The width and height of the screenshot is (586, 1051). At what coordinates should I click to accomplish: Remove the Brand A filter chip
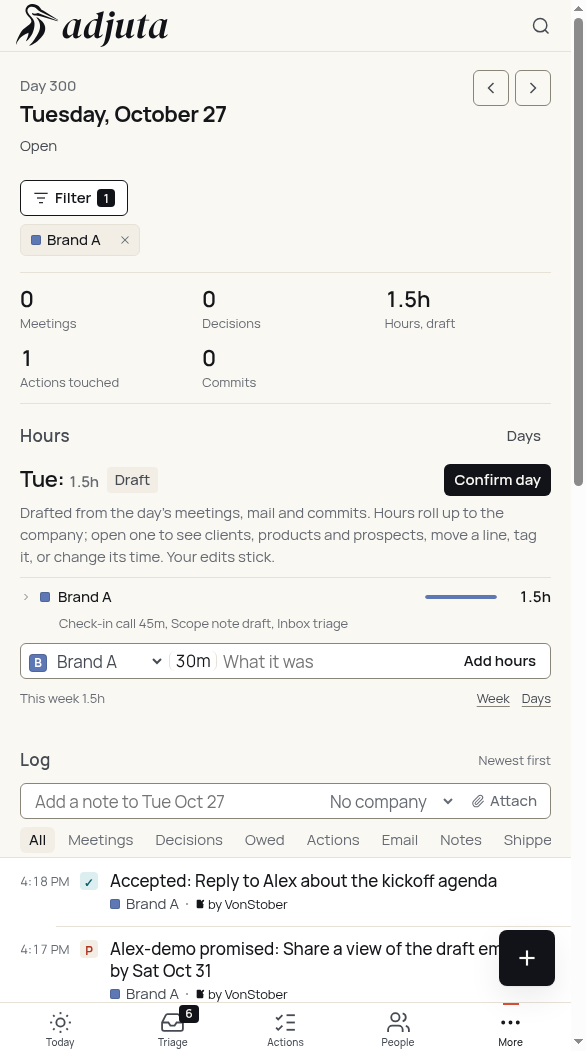click(x=125, y=240)
